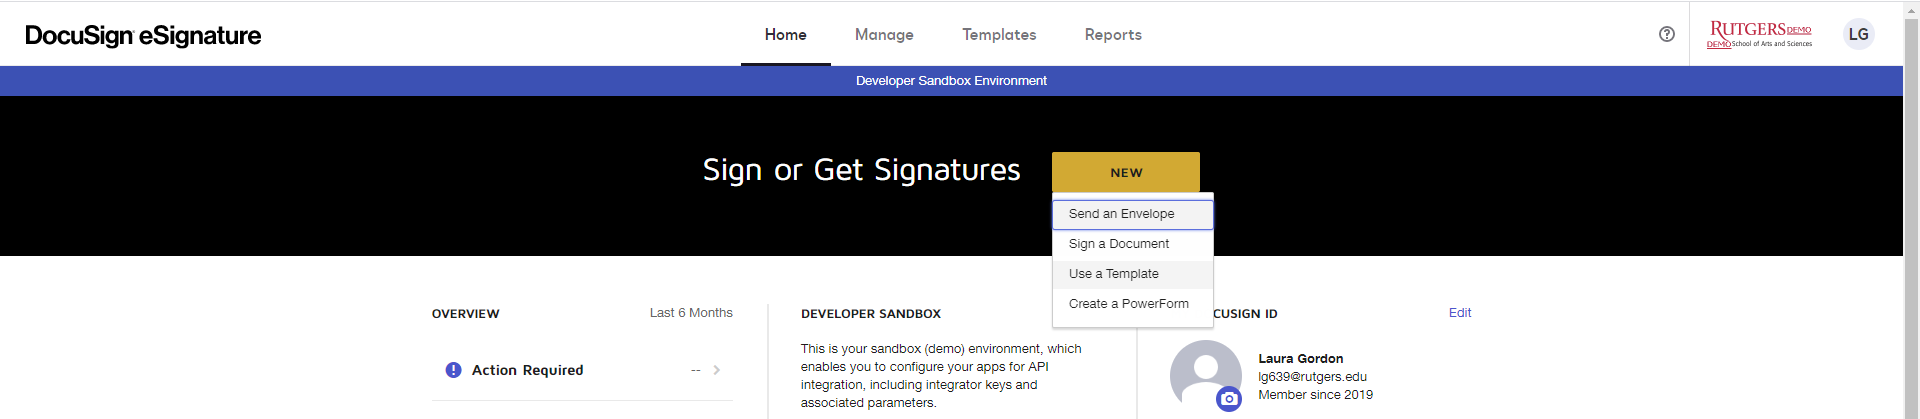This screenshot has width=1920, height=419.
Task: Click the Action Required exclamation icon
Action: 453,370
